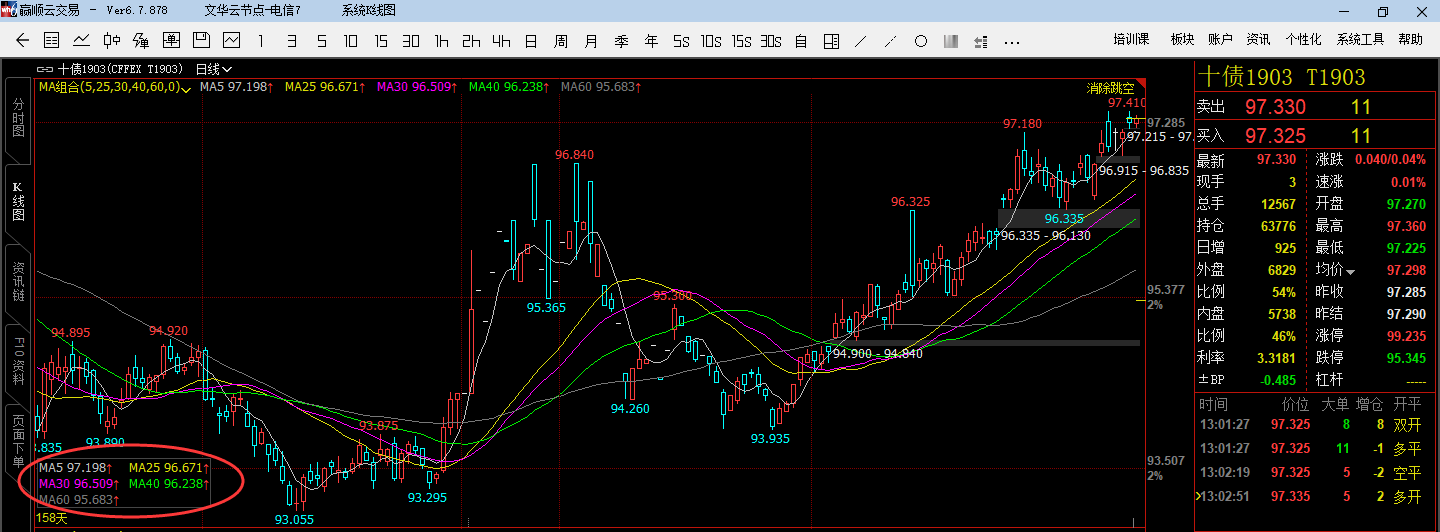The width and height of the screenshot is (1440, 532).
Task: Open the quote list icon
Action: (x=52, y=41)
